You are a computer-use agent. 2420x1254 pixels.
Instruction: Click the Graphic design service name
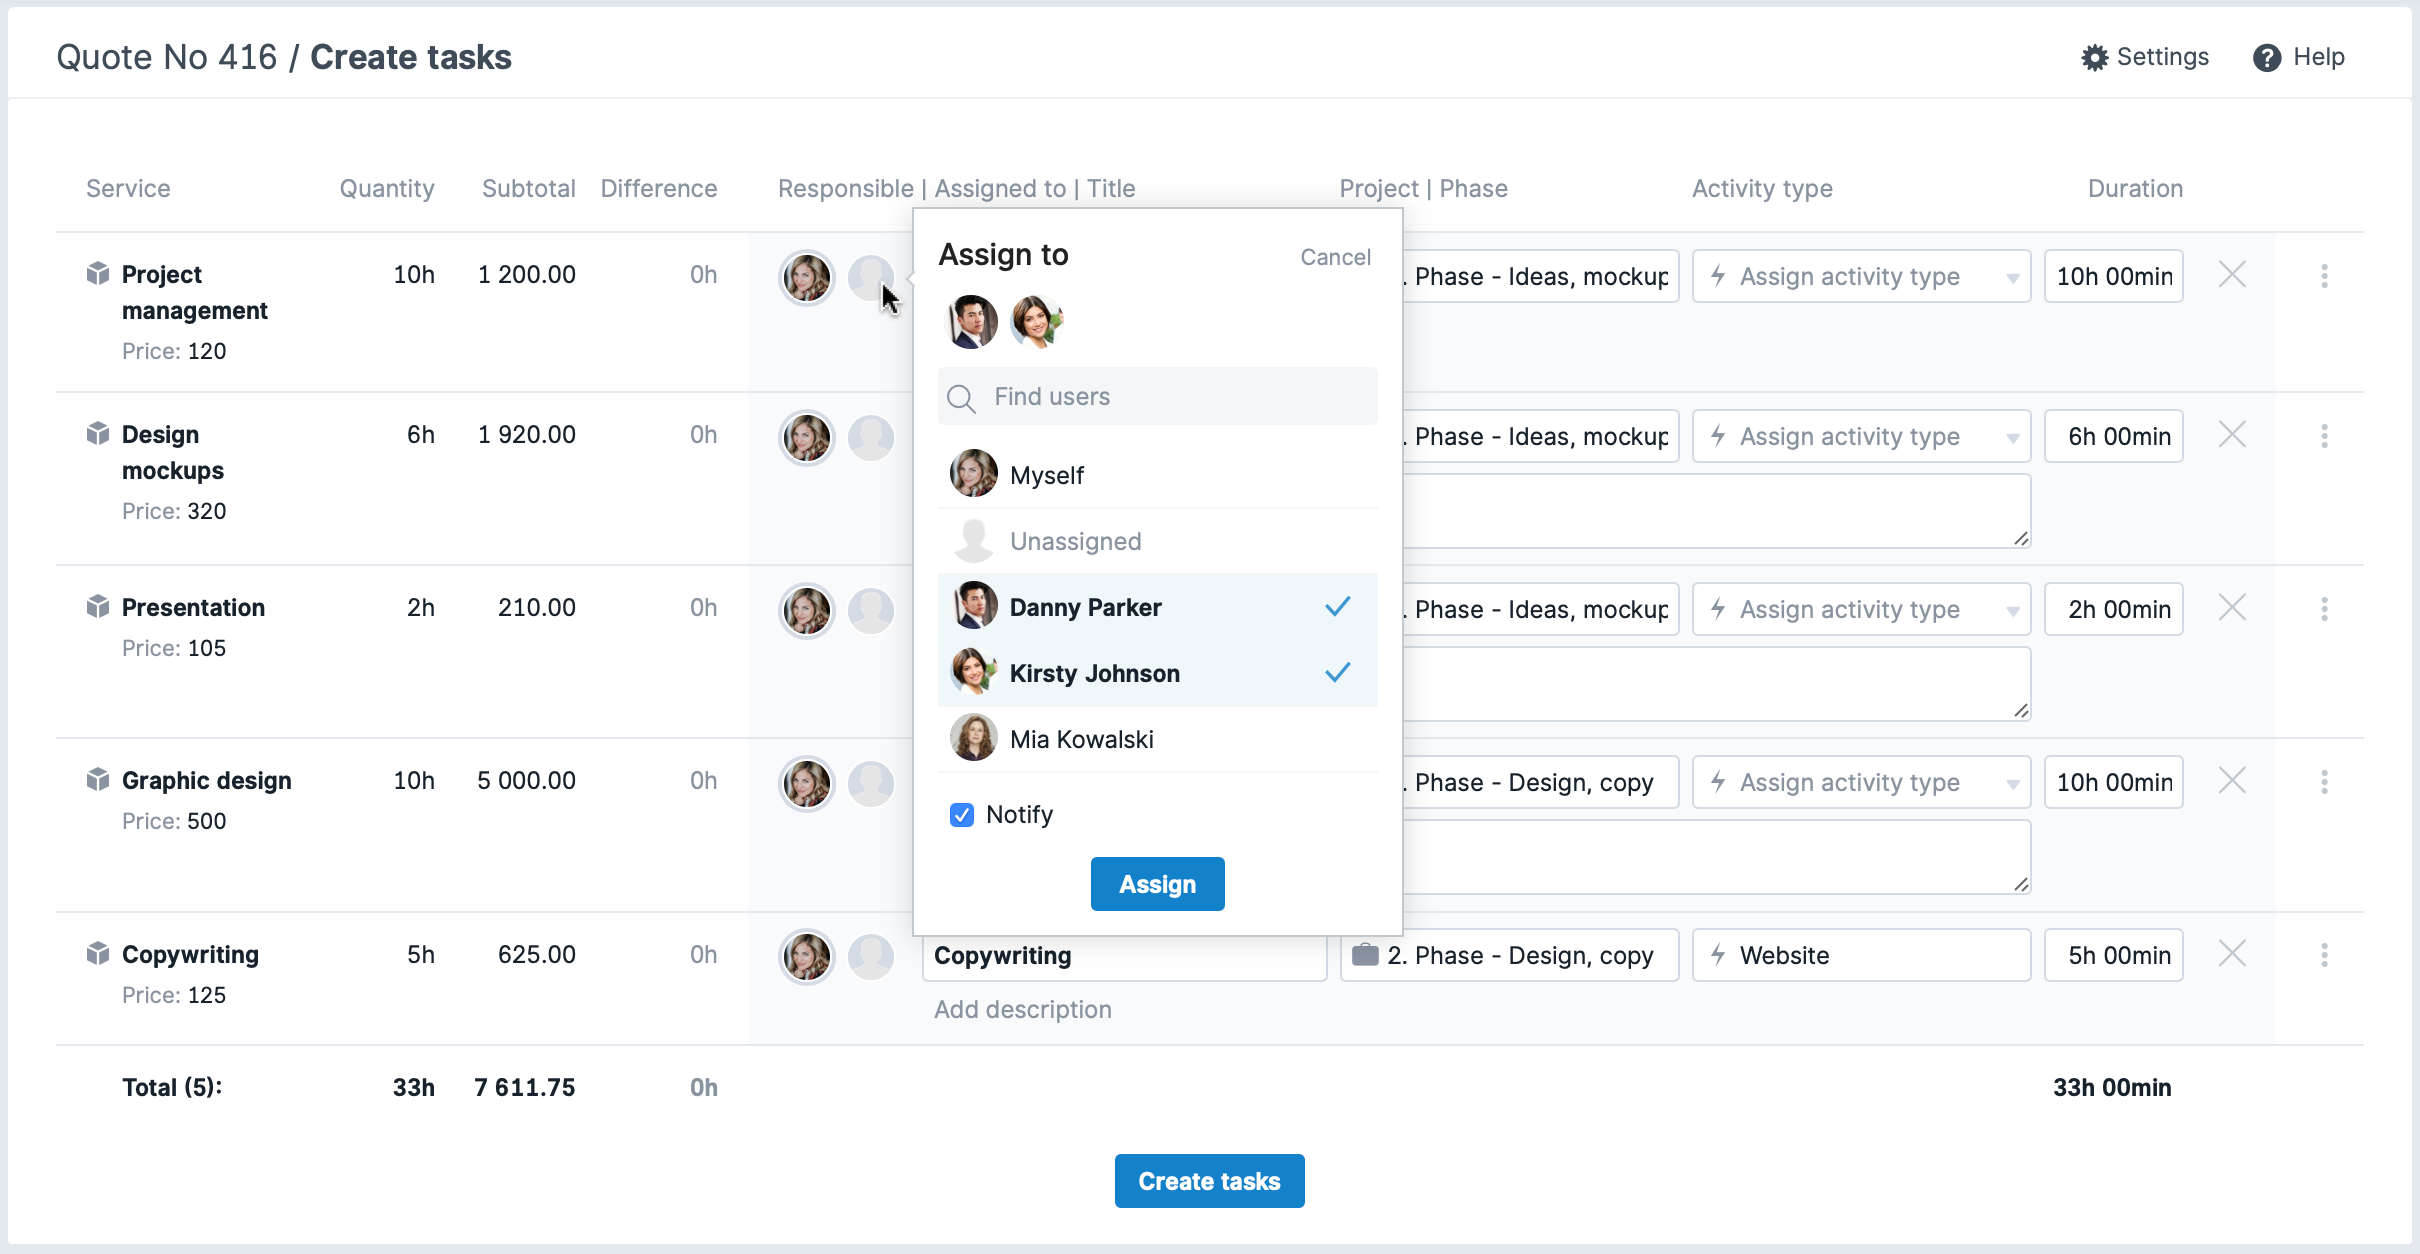(207, 780)
